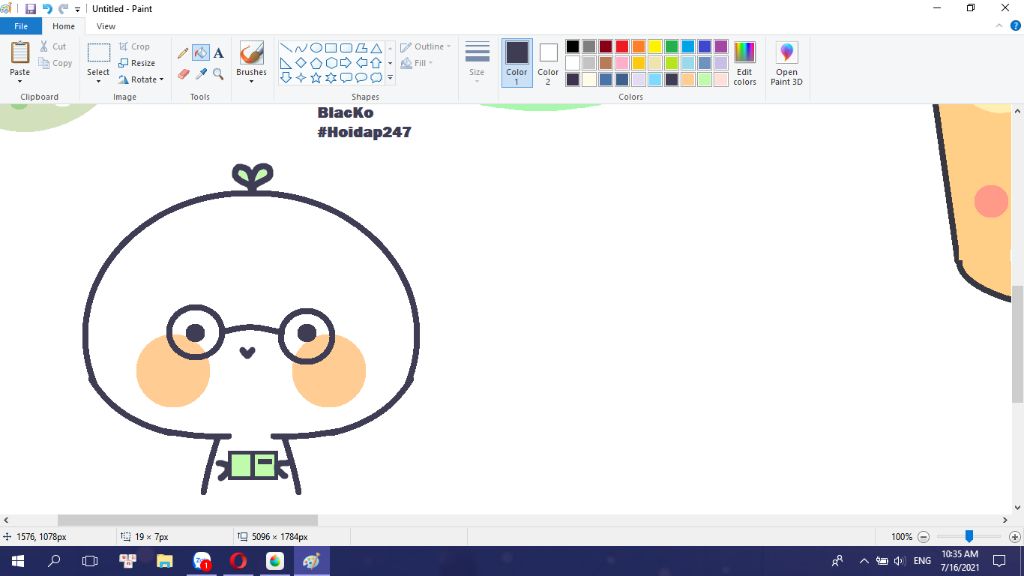Select the Text tool
Image resolution: width=1024 pixels, height=576 pixels.
[218, 53]
